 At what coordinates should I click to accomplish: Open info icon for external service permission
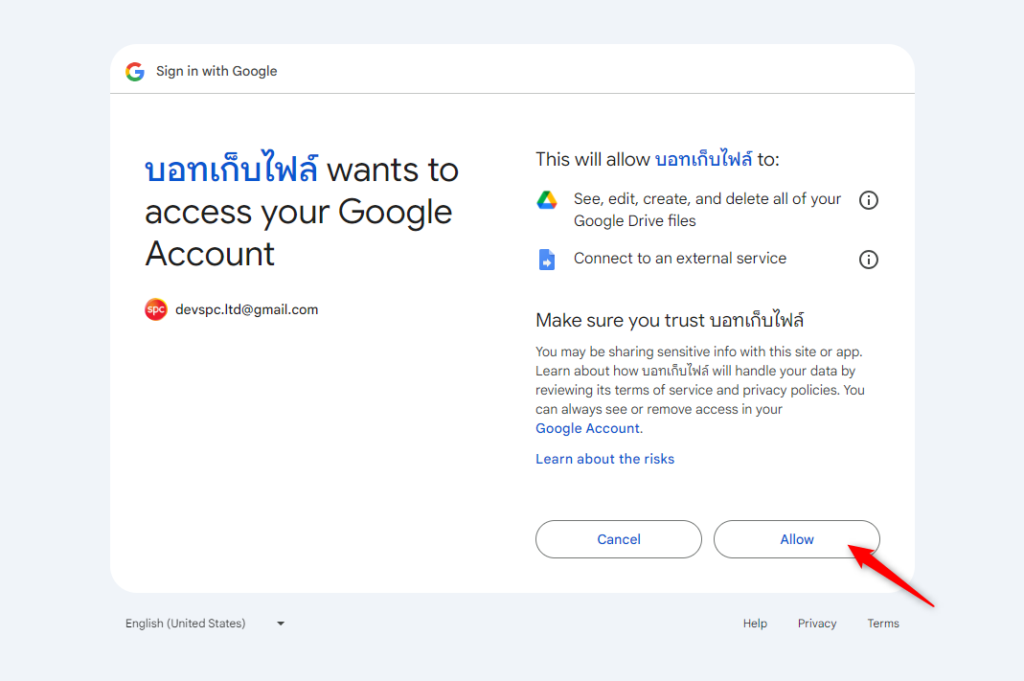pyautogui.click(x=869, y=260)
